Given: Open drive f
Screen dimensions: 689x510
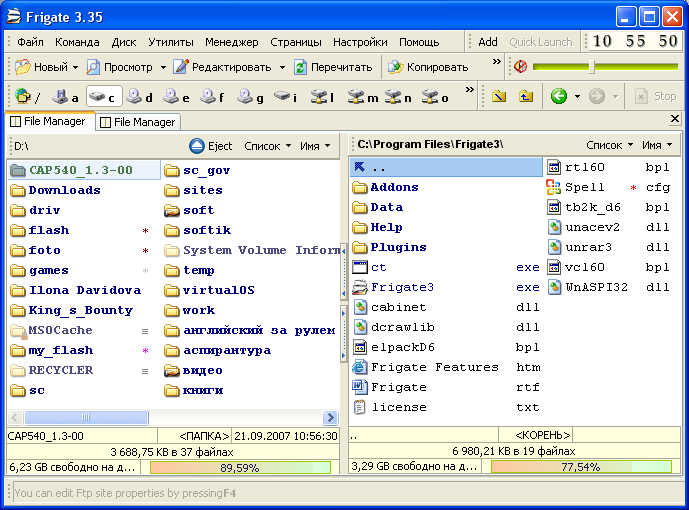Looking at the screenshot, I should coord(213,96).
